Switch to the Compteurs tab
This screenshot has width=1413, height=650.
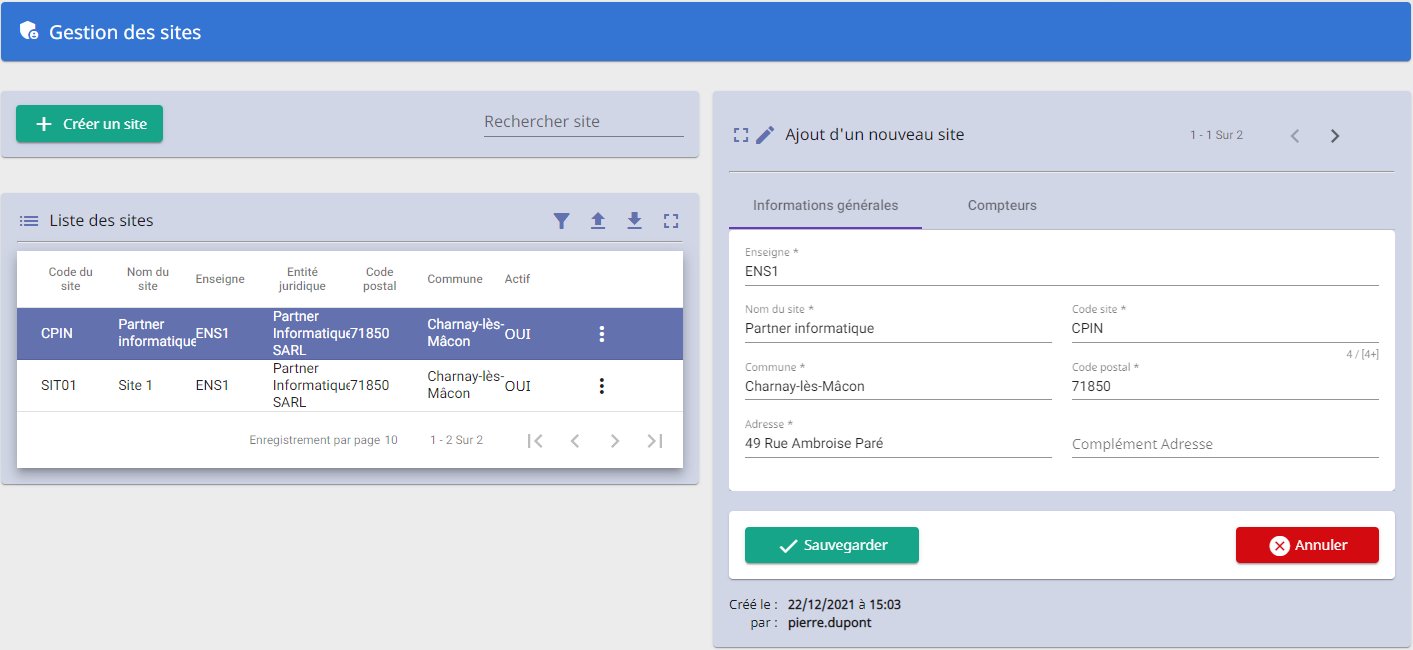[1002, 206]
